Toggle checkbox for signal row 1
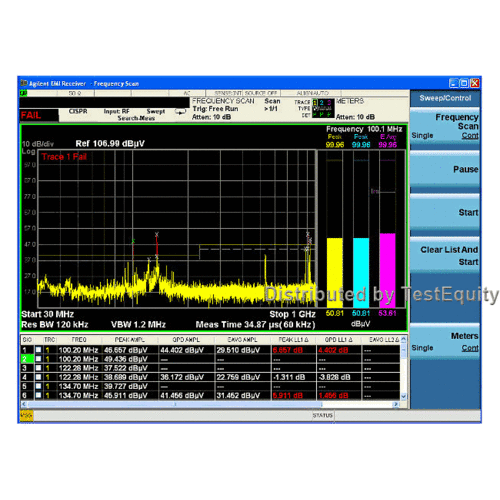500x500 pixels. pyautogui.click(x=39, y=350)
